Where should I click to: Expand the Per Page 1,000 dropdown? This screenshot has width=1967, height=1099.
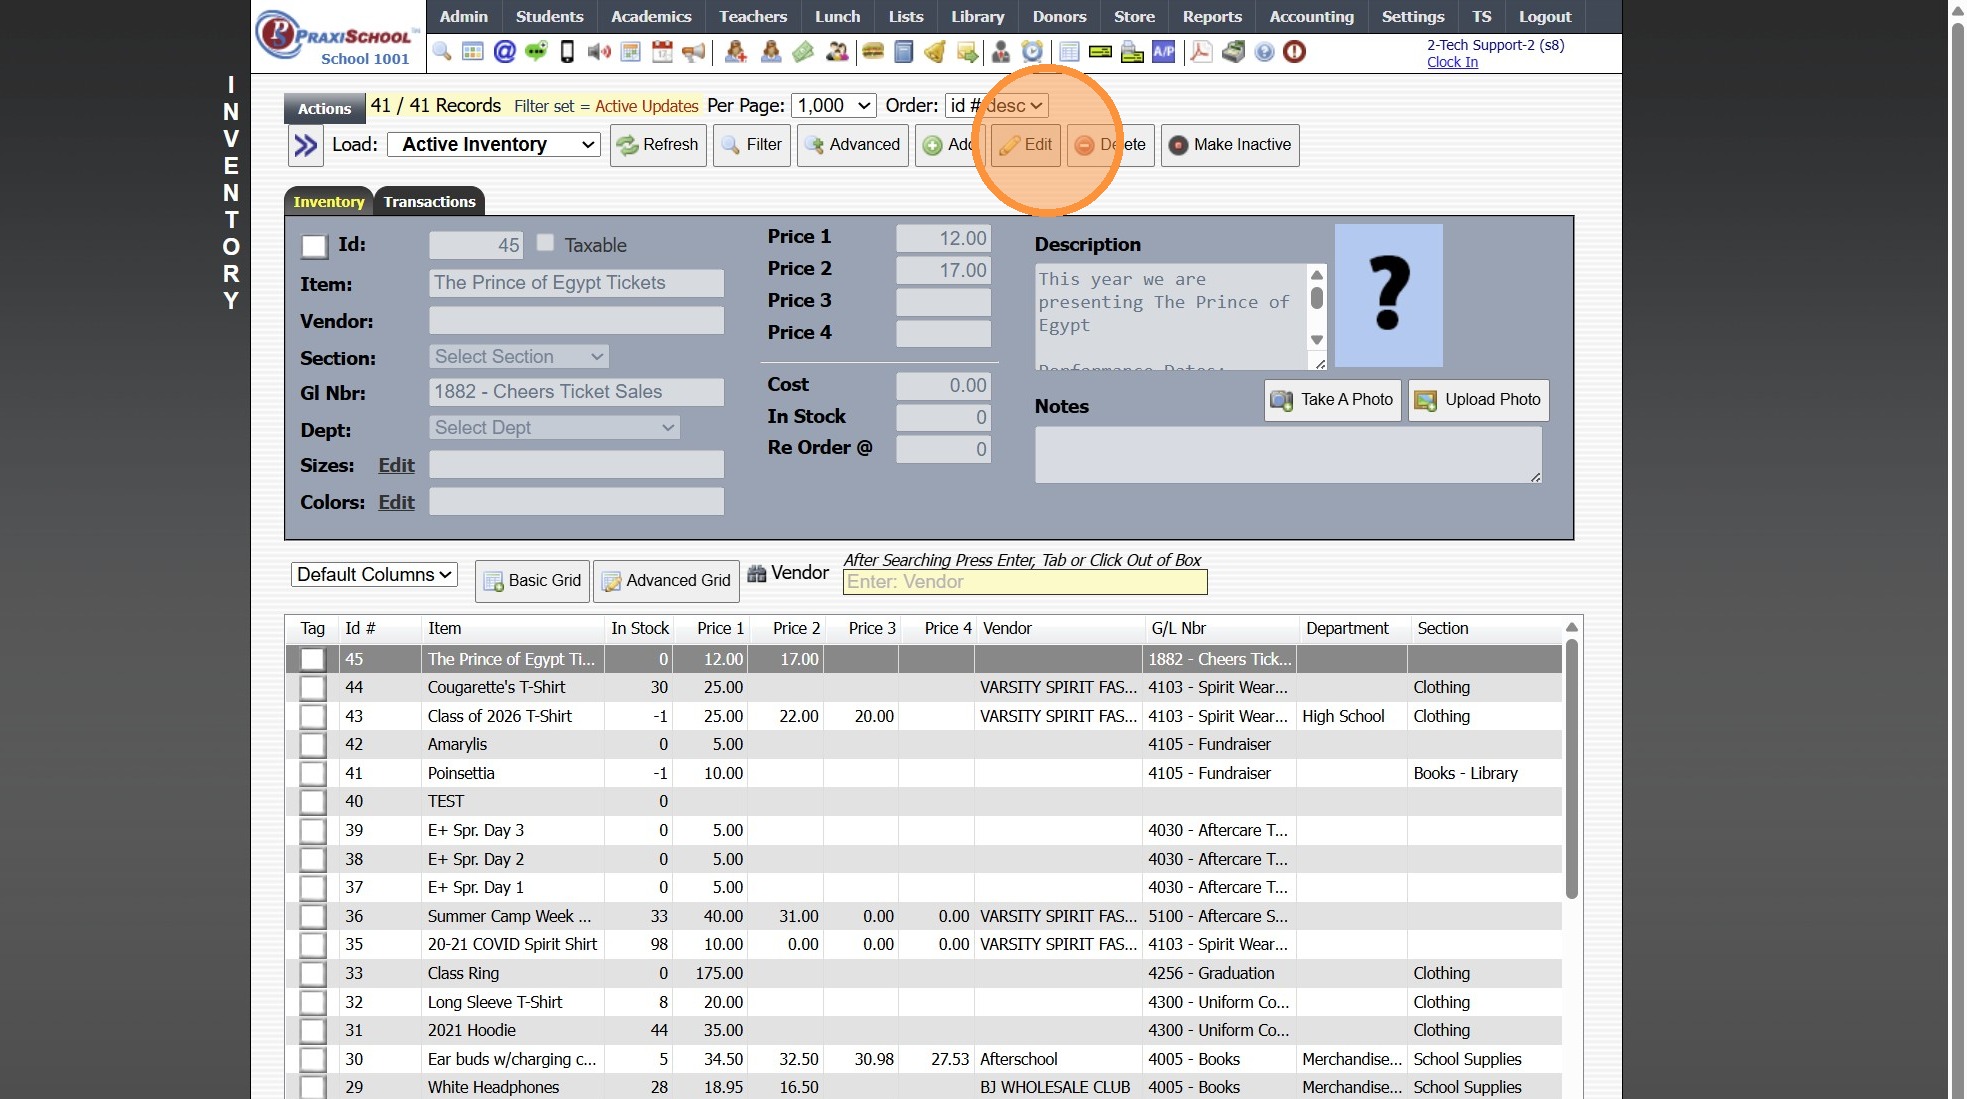833,106
